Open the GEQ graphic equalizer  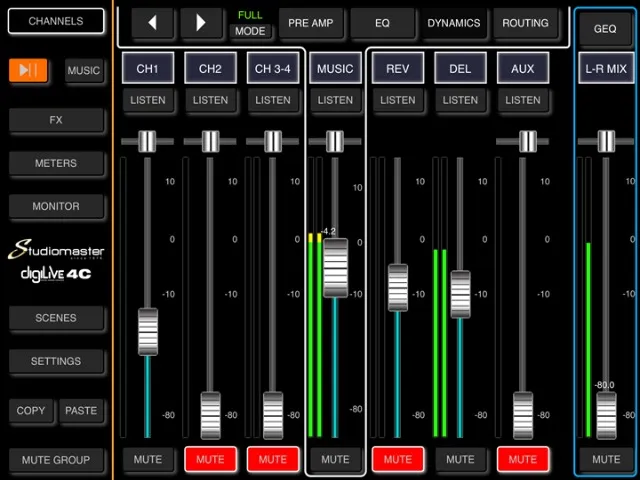[605, 28]
